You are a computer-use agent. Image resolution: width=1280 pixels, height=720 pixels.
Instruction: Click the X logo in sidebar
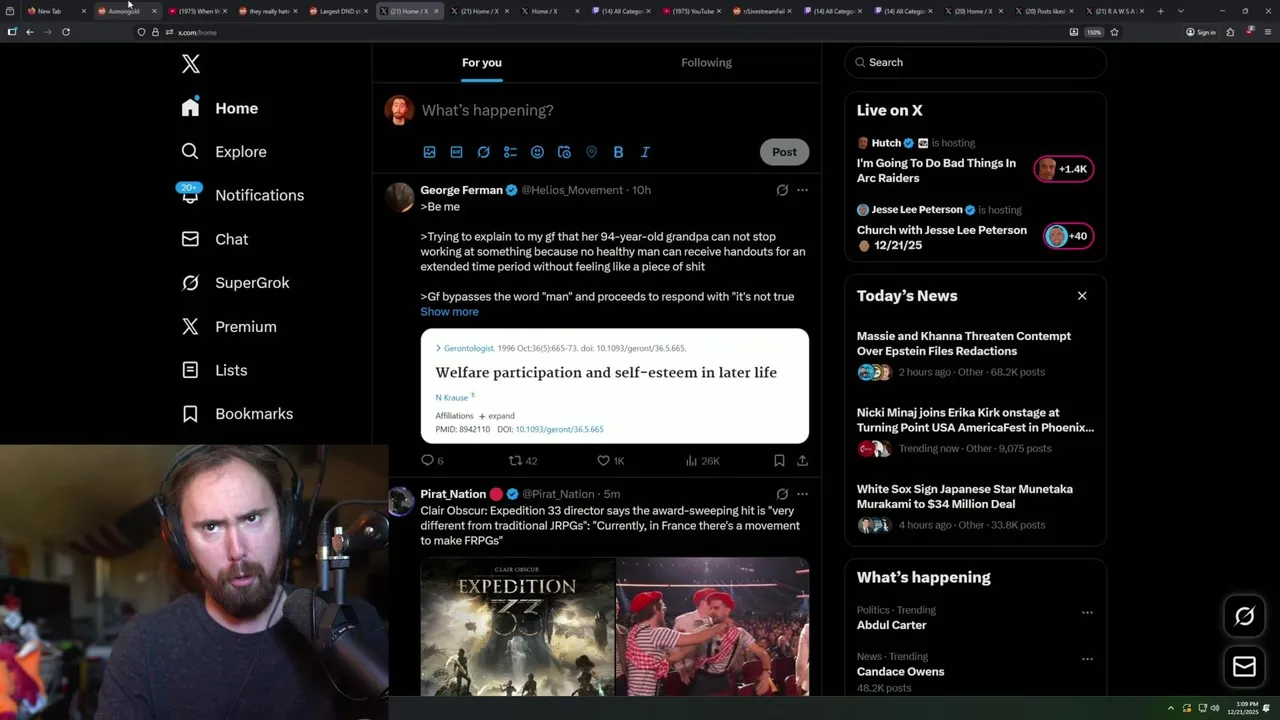click(x=191, y=64)
